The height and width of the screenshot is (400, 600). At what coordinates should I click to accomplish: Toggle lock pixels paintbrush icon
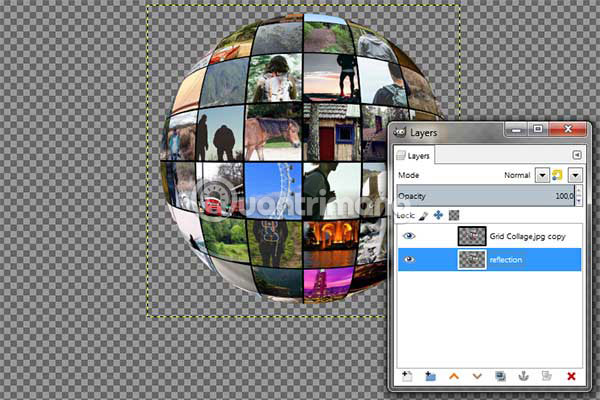(423, 215)
